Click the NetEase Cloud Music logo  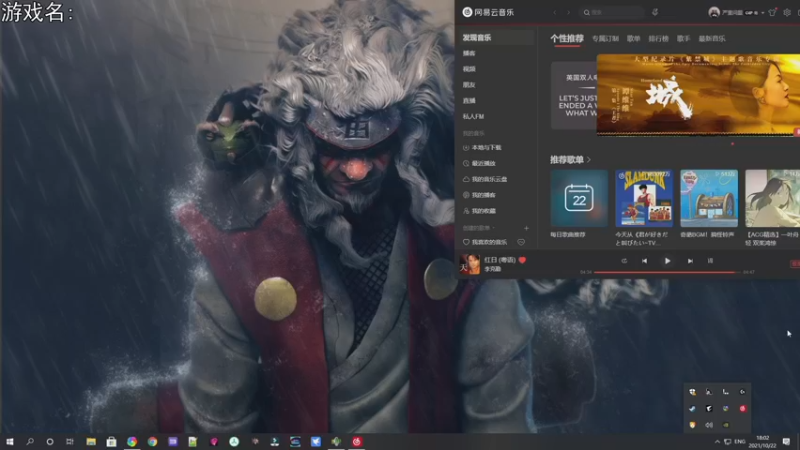pyautogui.click(x=488, y=12)
